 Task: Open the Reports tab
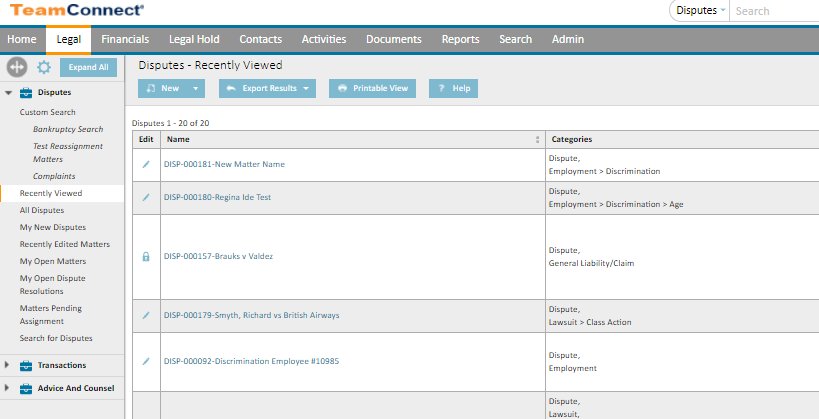(460, 40)
